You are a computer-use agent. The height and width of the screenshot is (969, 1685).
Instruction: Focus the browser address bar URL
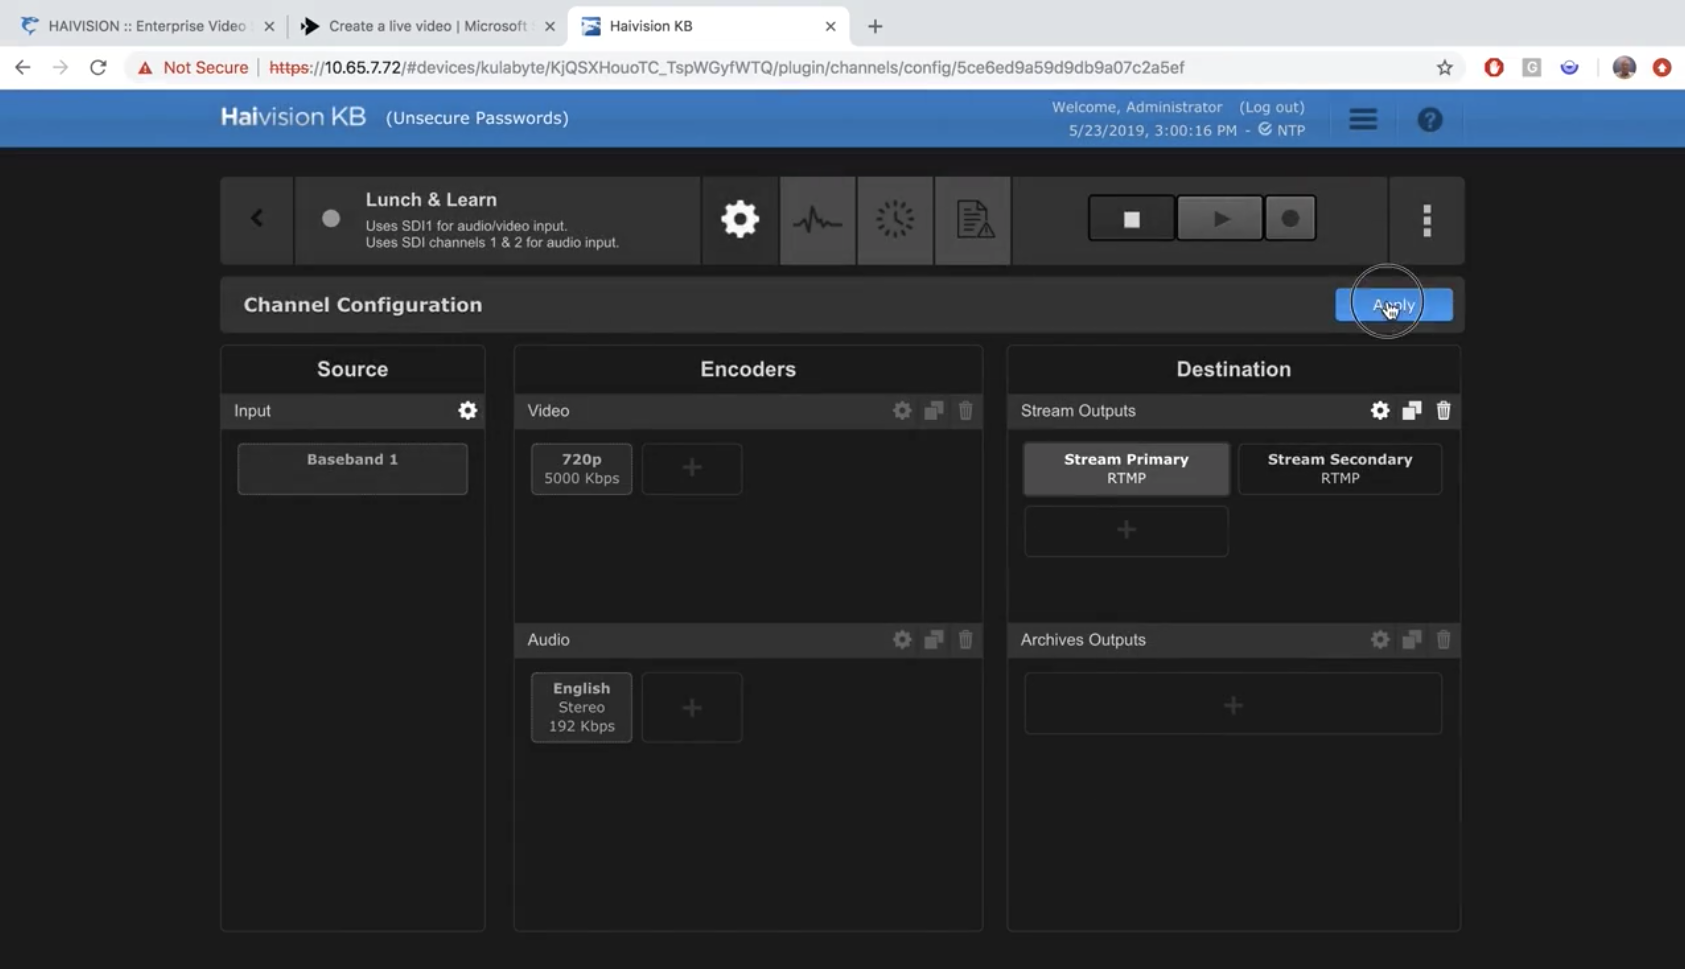pyautogui.click(x=727, y=67)
